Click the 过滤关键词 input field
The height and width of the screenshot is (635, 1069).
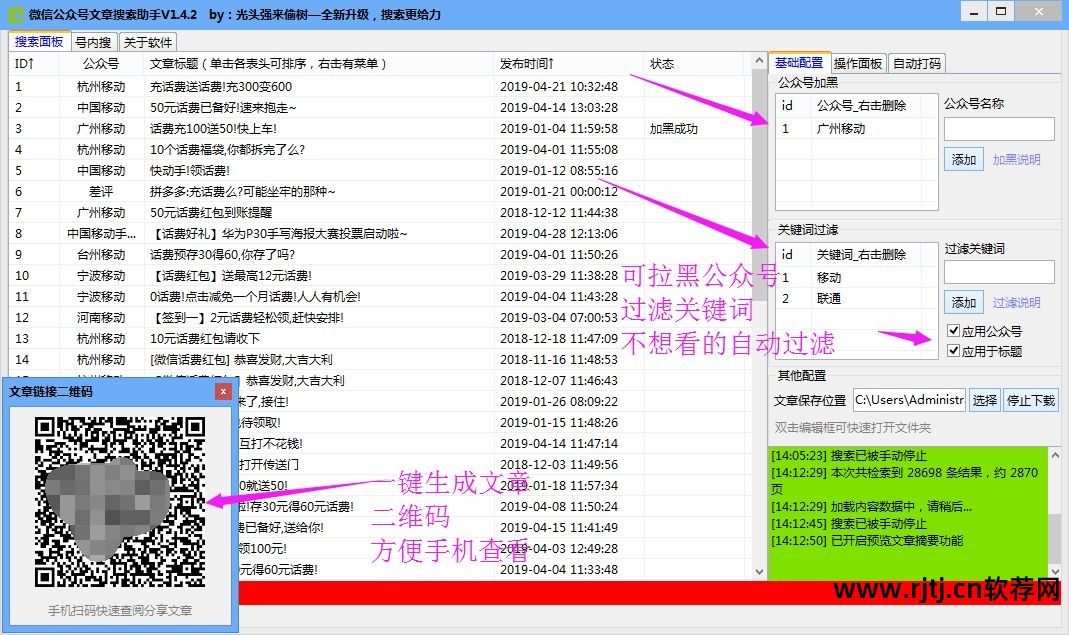point(999,272)
